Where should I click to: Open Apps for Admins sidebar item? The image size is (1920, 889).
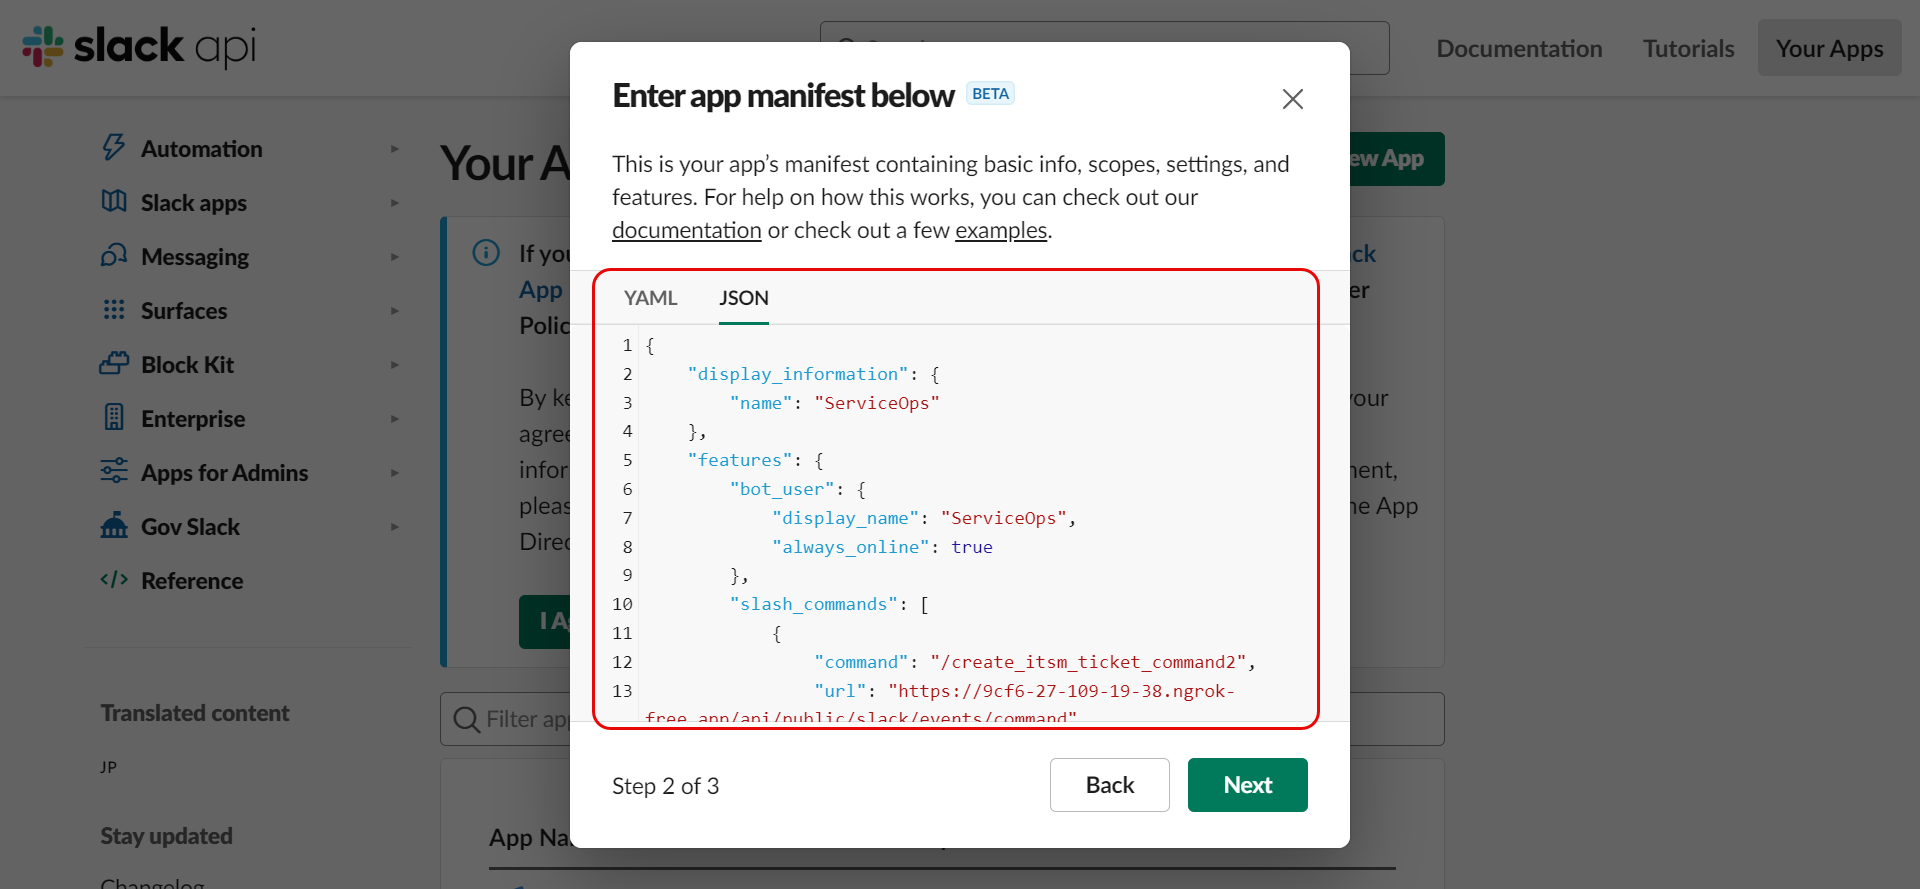pos(224,473)
